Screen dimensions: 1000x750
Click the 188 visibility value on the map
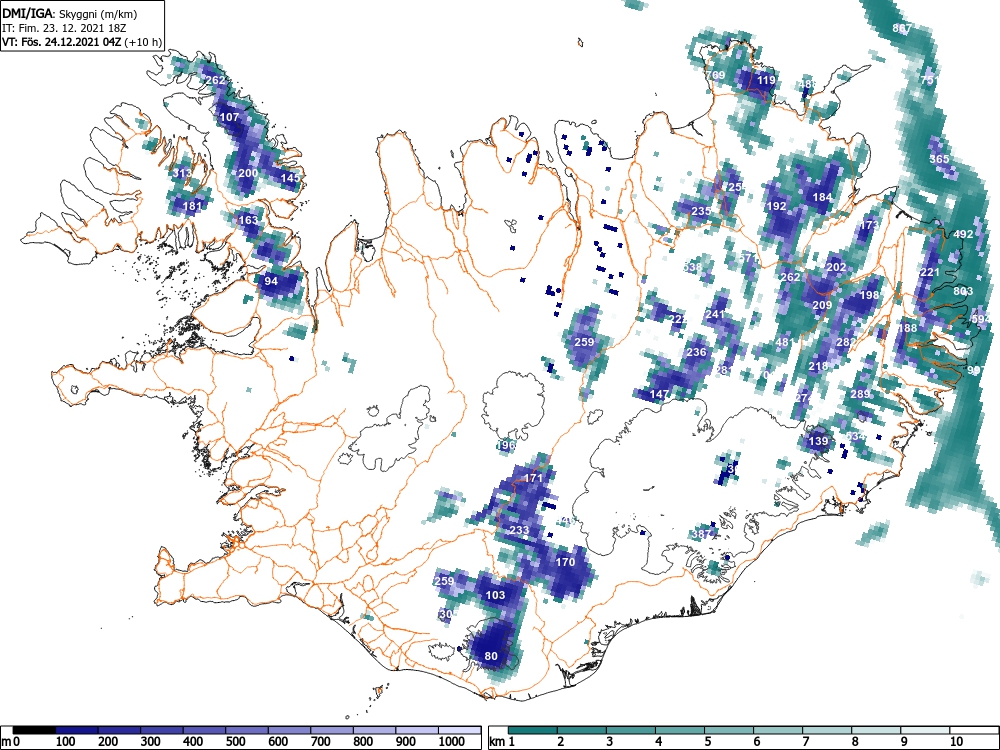(x=907, y=328)
